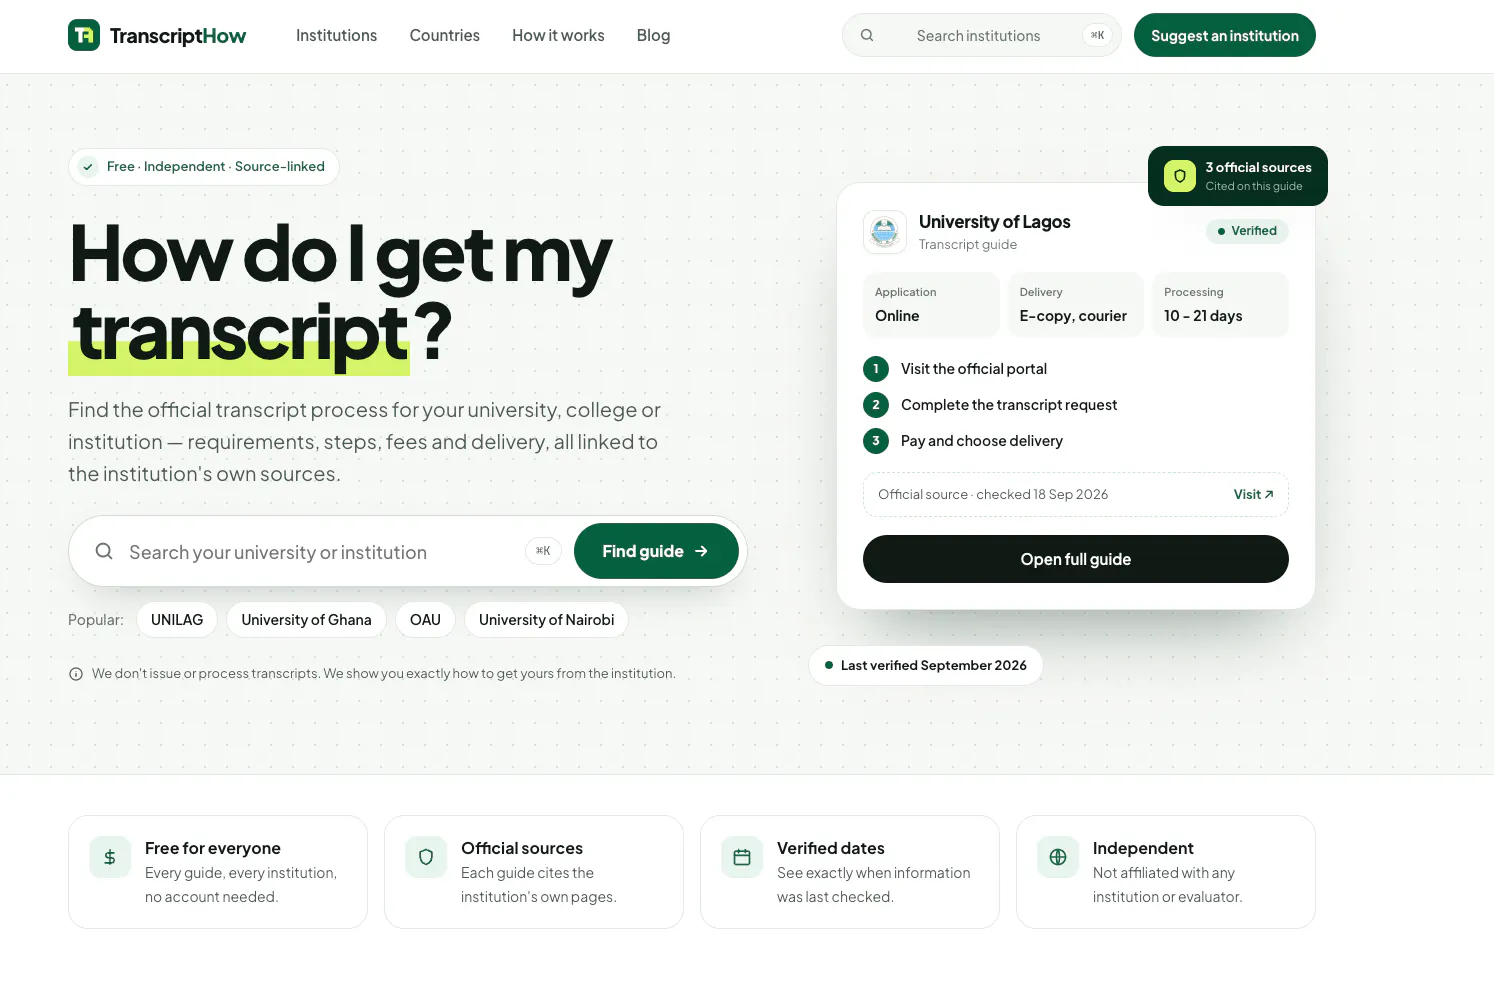Click step 2 number badge
1494x988 pixels.
tap(876, 405)
